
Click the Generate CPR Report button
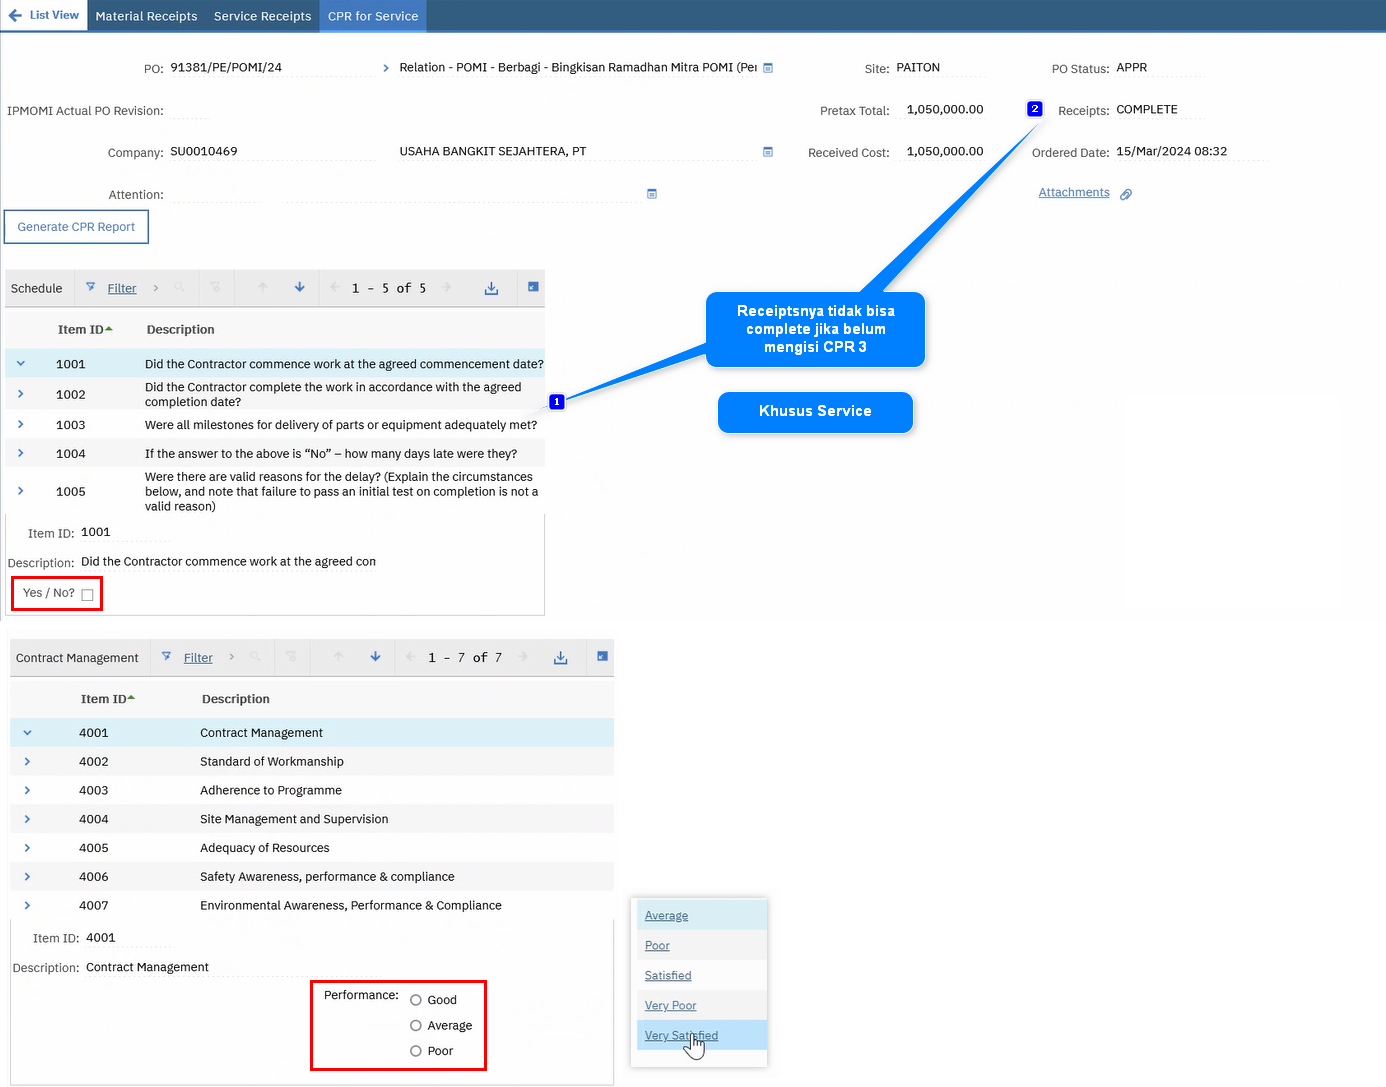pos(76,227)
